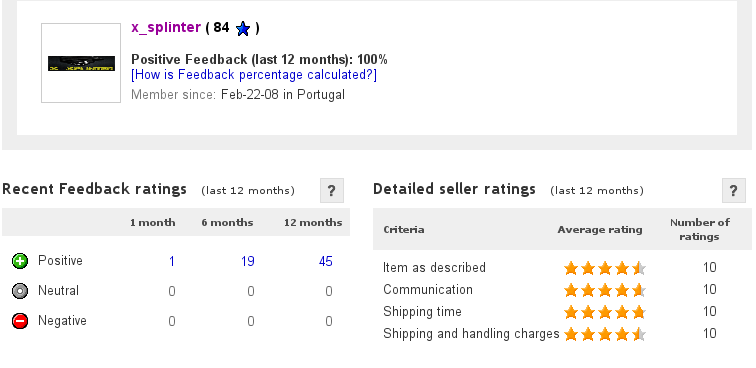Click Item as described star rating
756x368 pixels.
tap(605, 268)
